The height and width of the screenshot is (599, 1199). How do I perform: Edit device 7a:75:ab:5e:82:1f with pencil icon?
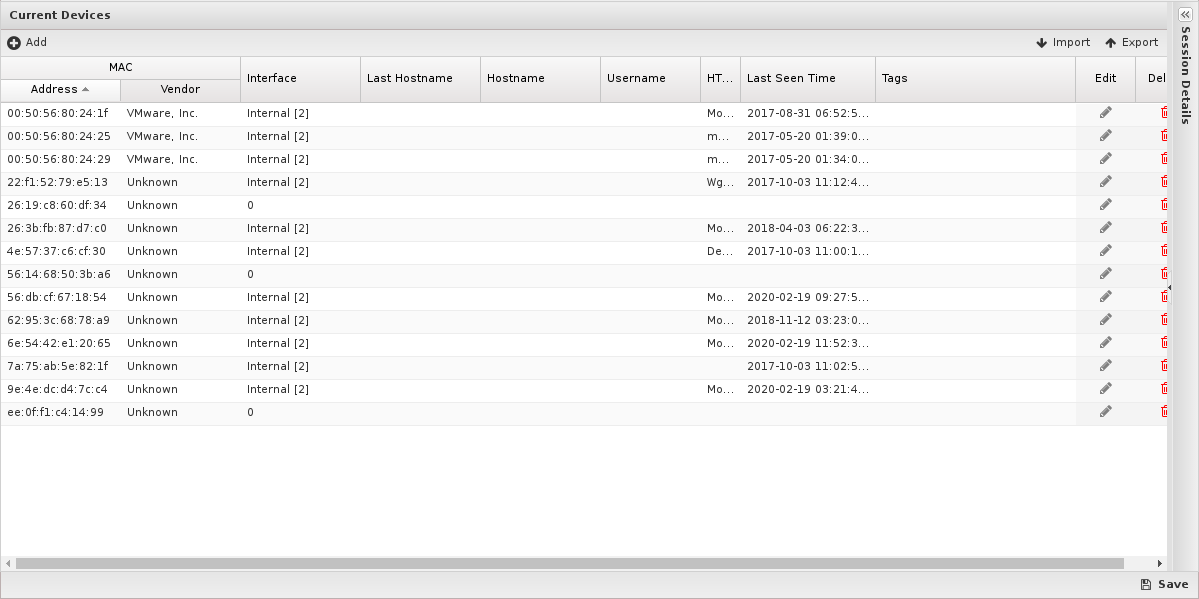[x=1105, y=366]
